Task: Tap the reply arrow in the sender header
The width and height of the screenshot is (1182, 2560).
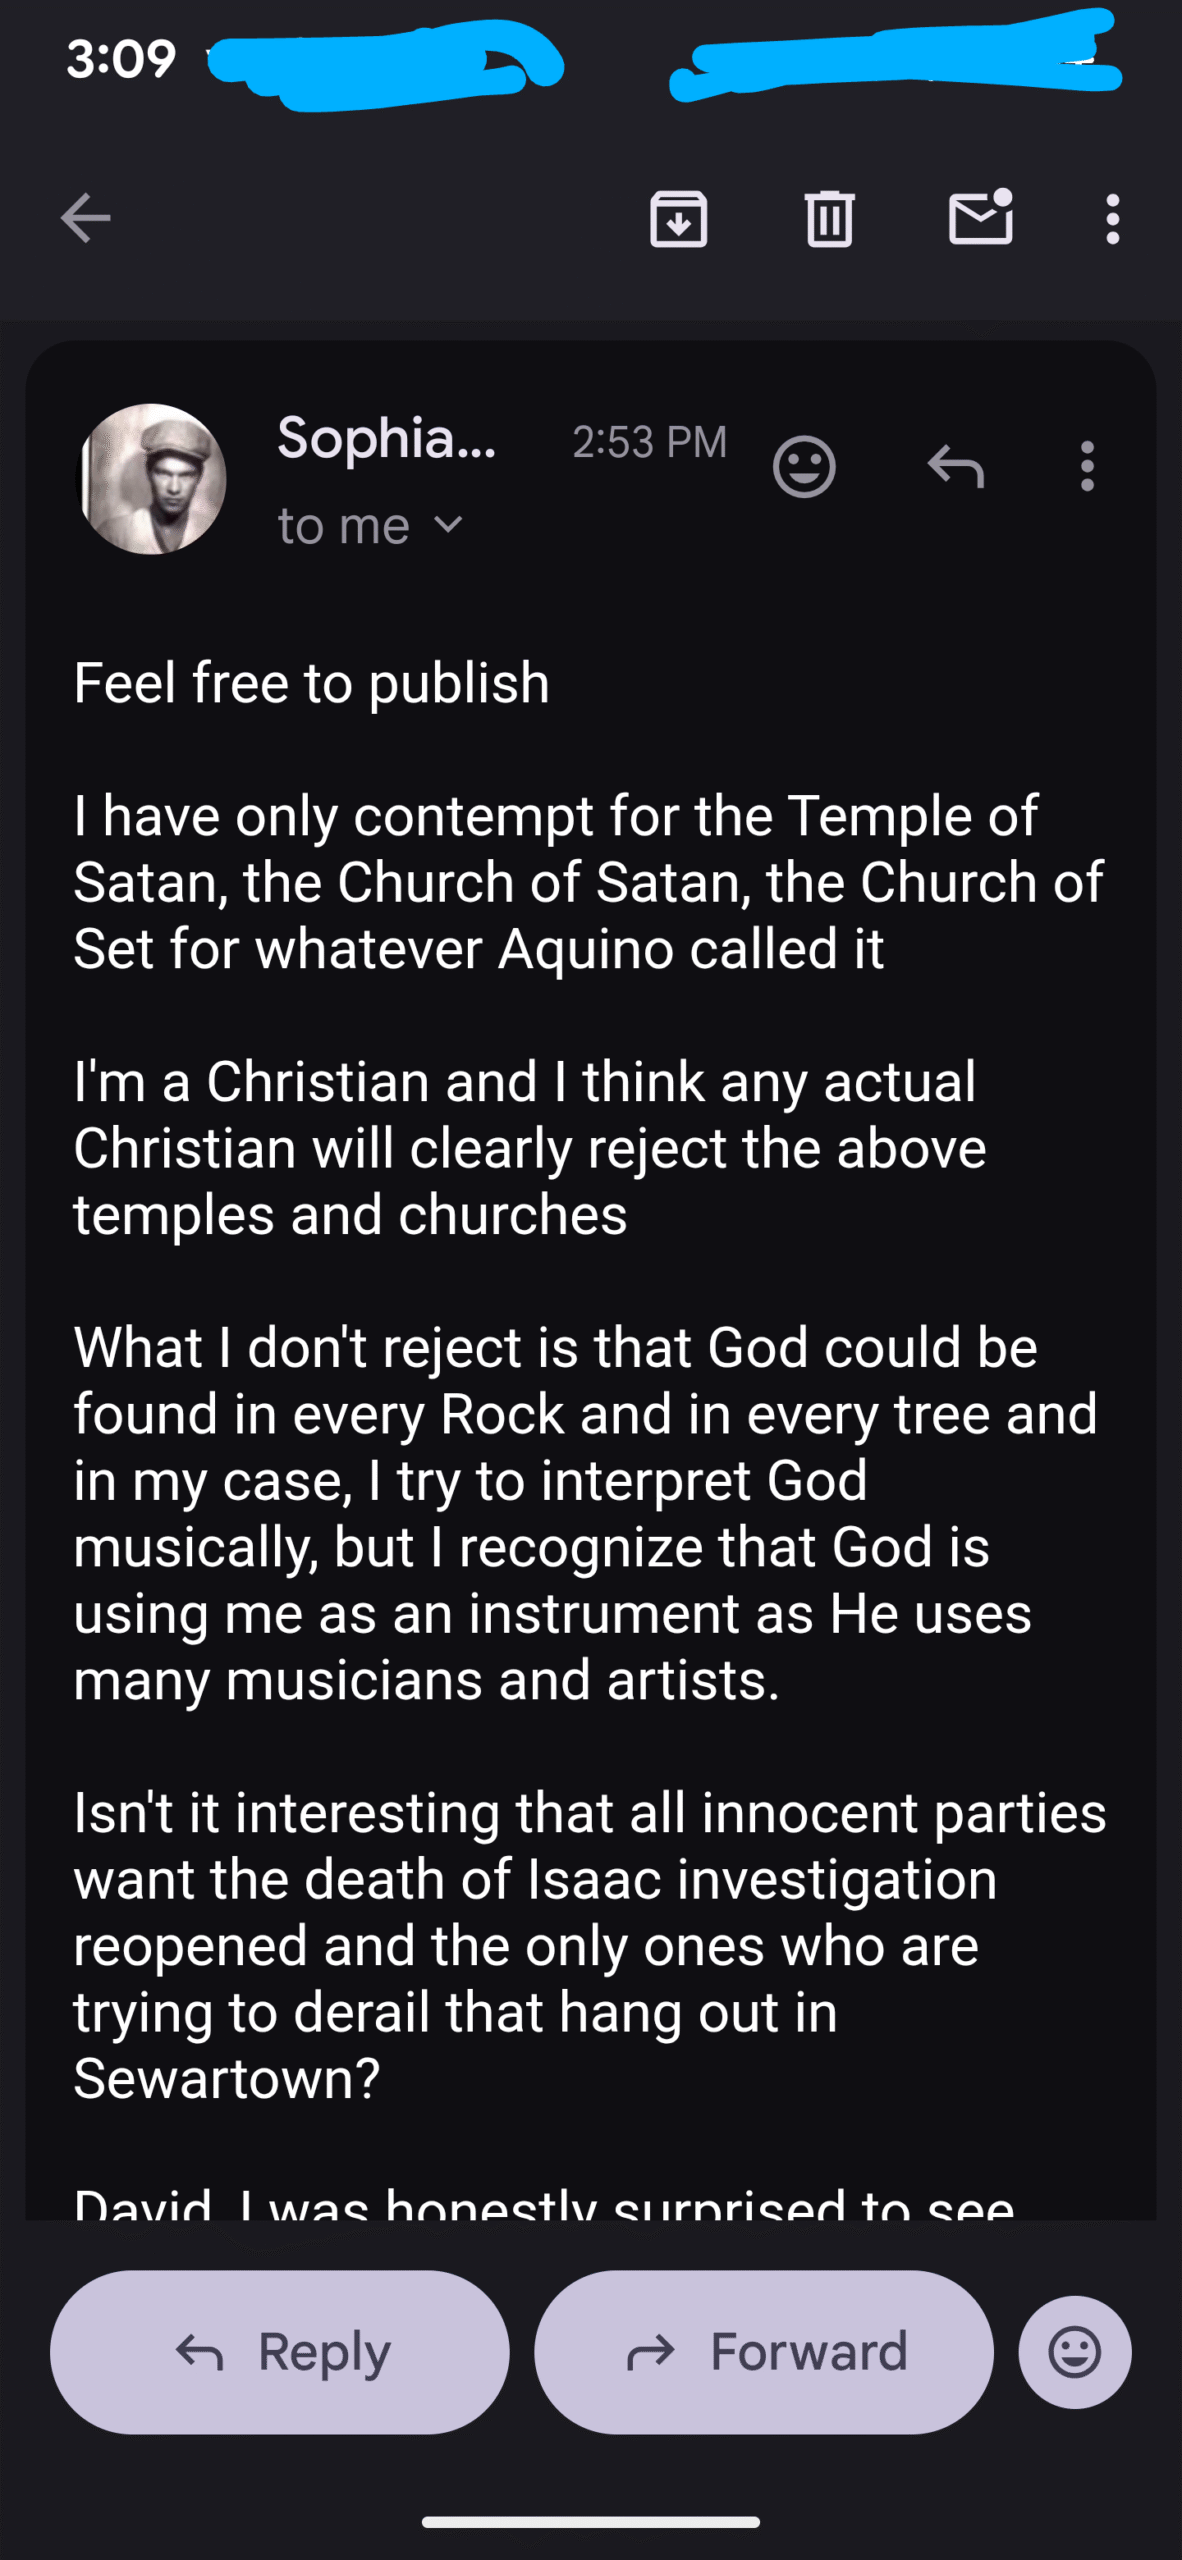Action: click(956, 467)
